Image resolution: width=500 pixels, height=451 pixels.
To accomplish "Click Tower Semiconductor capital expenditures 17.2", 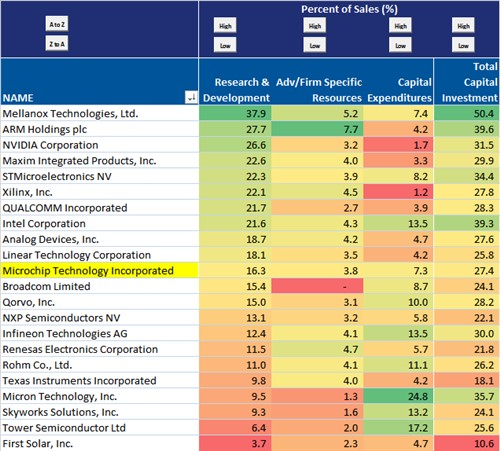I will pyautogui.click(x=399, y=428).
